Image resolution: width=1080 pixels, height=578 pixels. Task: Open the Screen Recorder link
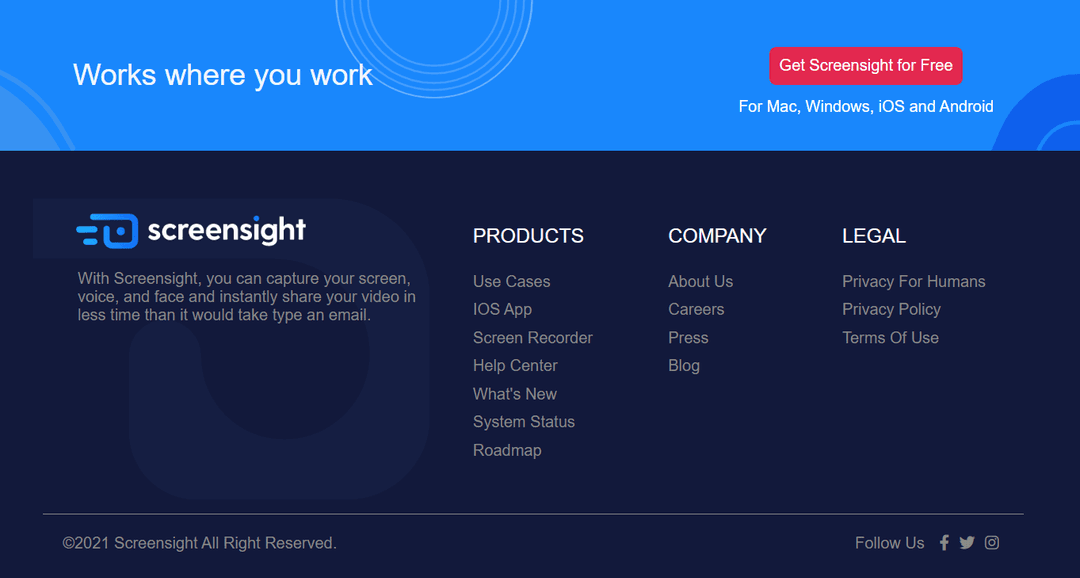pyautogui.click(x=532, y=338)
